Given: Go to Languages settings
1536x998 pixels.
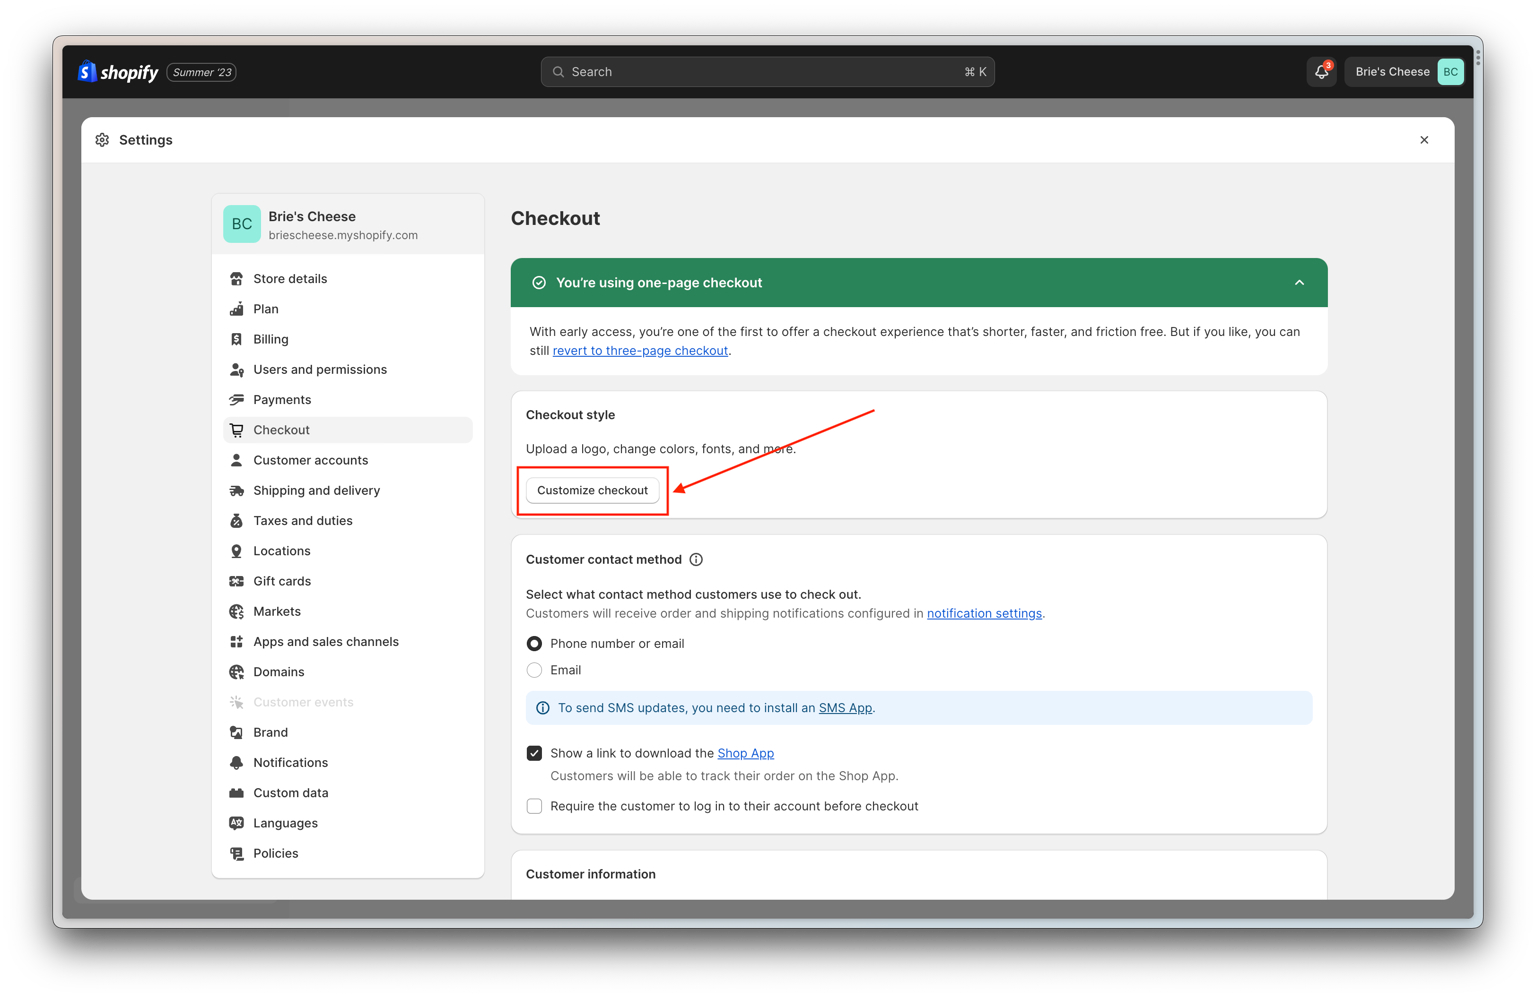Looking at the screenshot, I should [348, 823].
